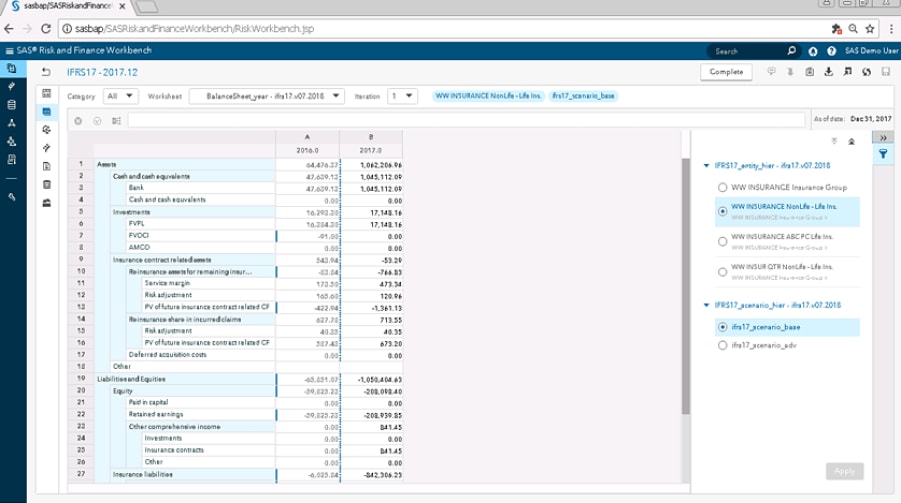Click the magnifier icon in the Search box
The image size is (901, 503).
[791, 51]
